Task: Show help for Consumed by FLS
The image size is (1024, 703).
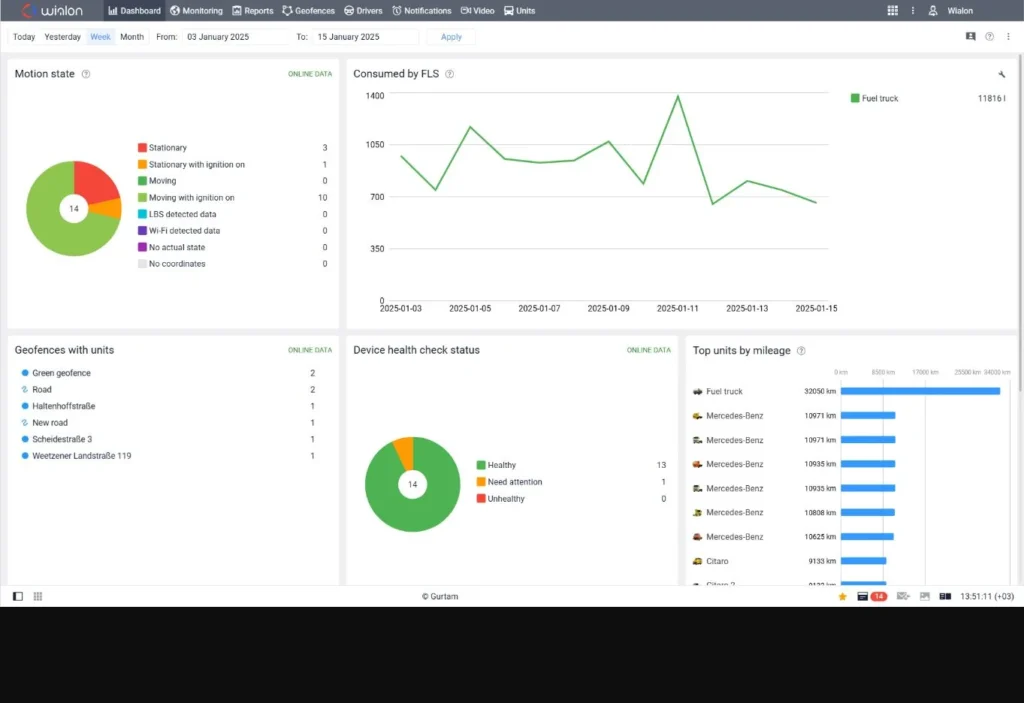Action: 449,74
